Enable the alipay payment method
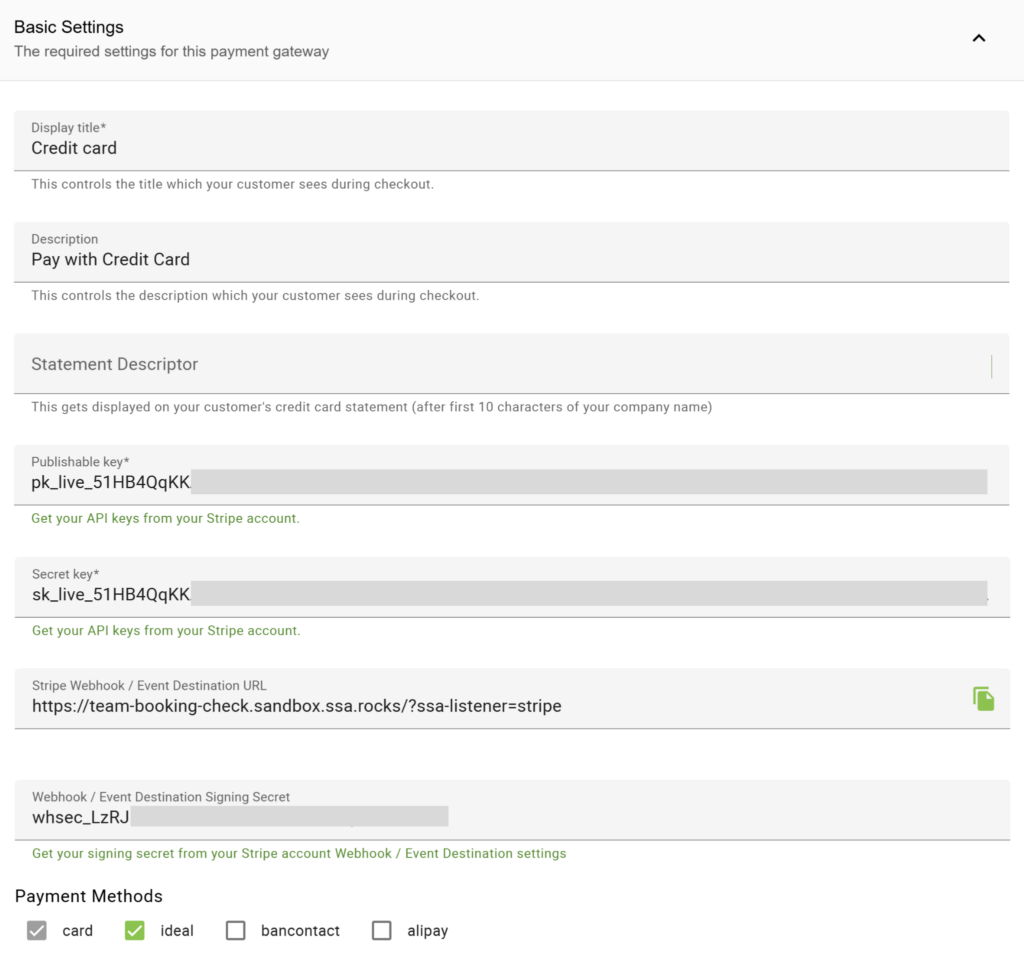Image resolution: width=1024 pixels, height=958 pixels. (382, 931)
